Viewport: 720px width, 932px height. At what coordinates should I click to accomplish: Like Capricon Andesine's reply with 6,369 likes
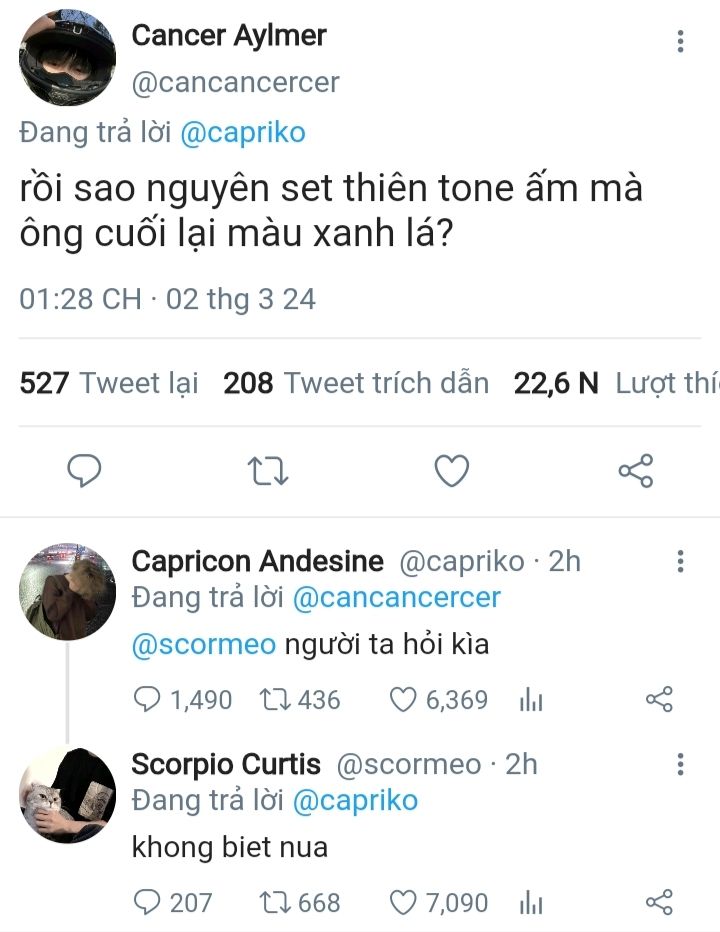pyautogui.click(x=402, y=699)
